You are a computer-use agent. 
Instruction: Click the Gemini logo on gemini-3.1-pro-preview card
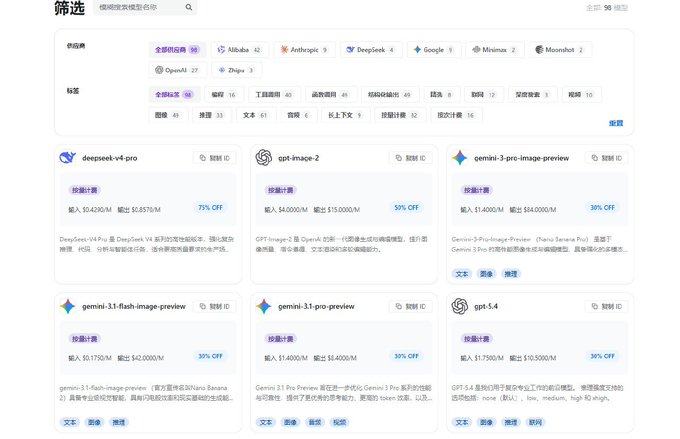pyautogui.click(x=264, y=306)
